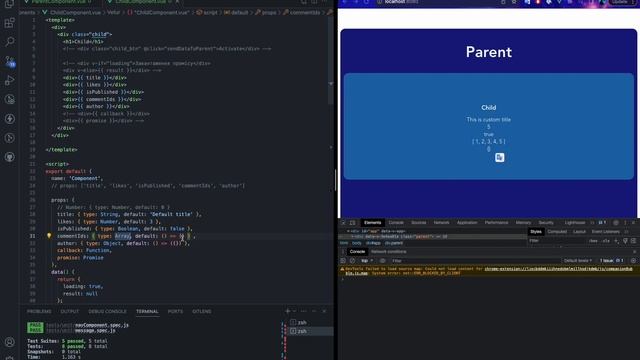Viewport: 640px width, 360px height.
Task: Click the 'Array' type on line 31
Action: coord(122,236)
